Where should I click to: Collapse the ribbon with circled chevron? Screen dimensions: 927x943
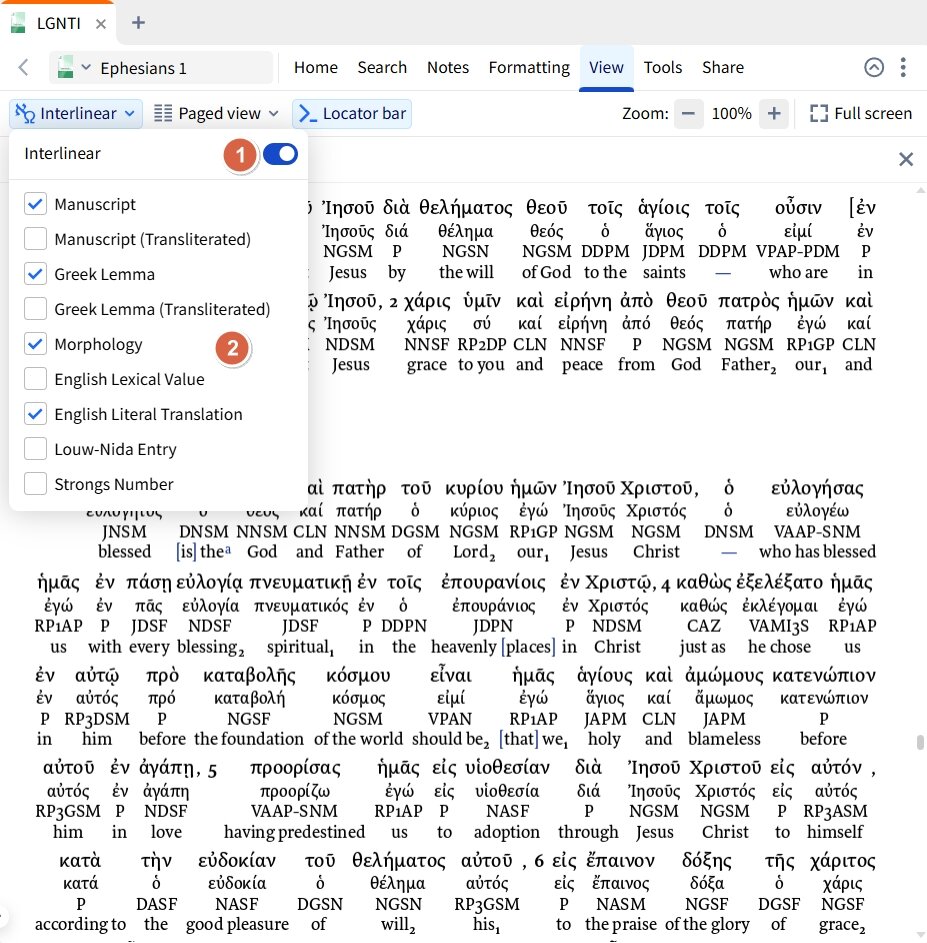(x=874, y=68)
